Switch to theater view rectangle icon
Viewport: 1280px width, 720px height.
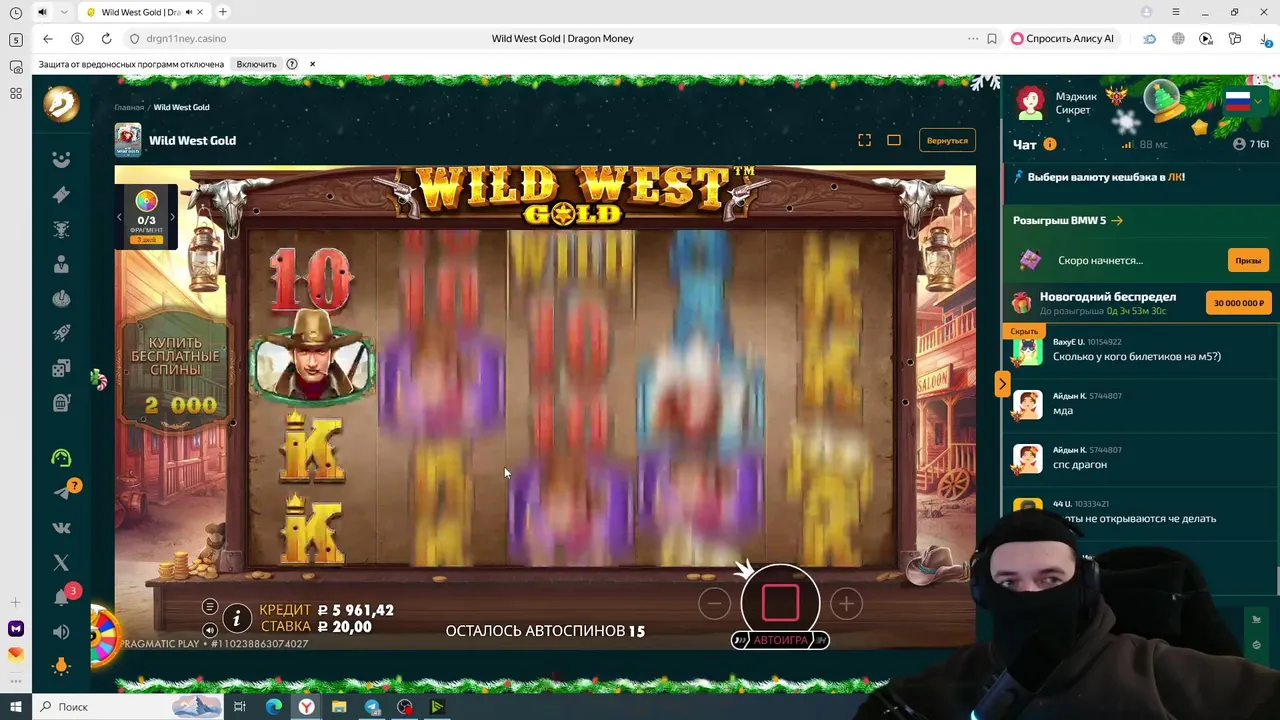(x=894, y=140)
